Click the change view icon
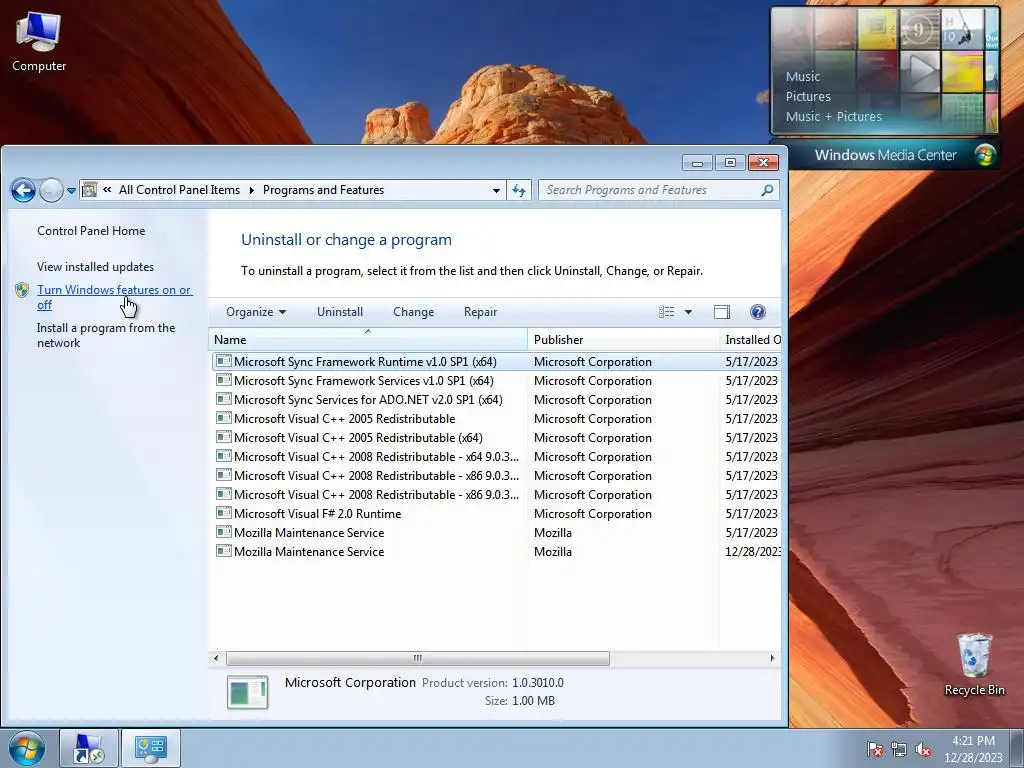 (666, 312)
